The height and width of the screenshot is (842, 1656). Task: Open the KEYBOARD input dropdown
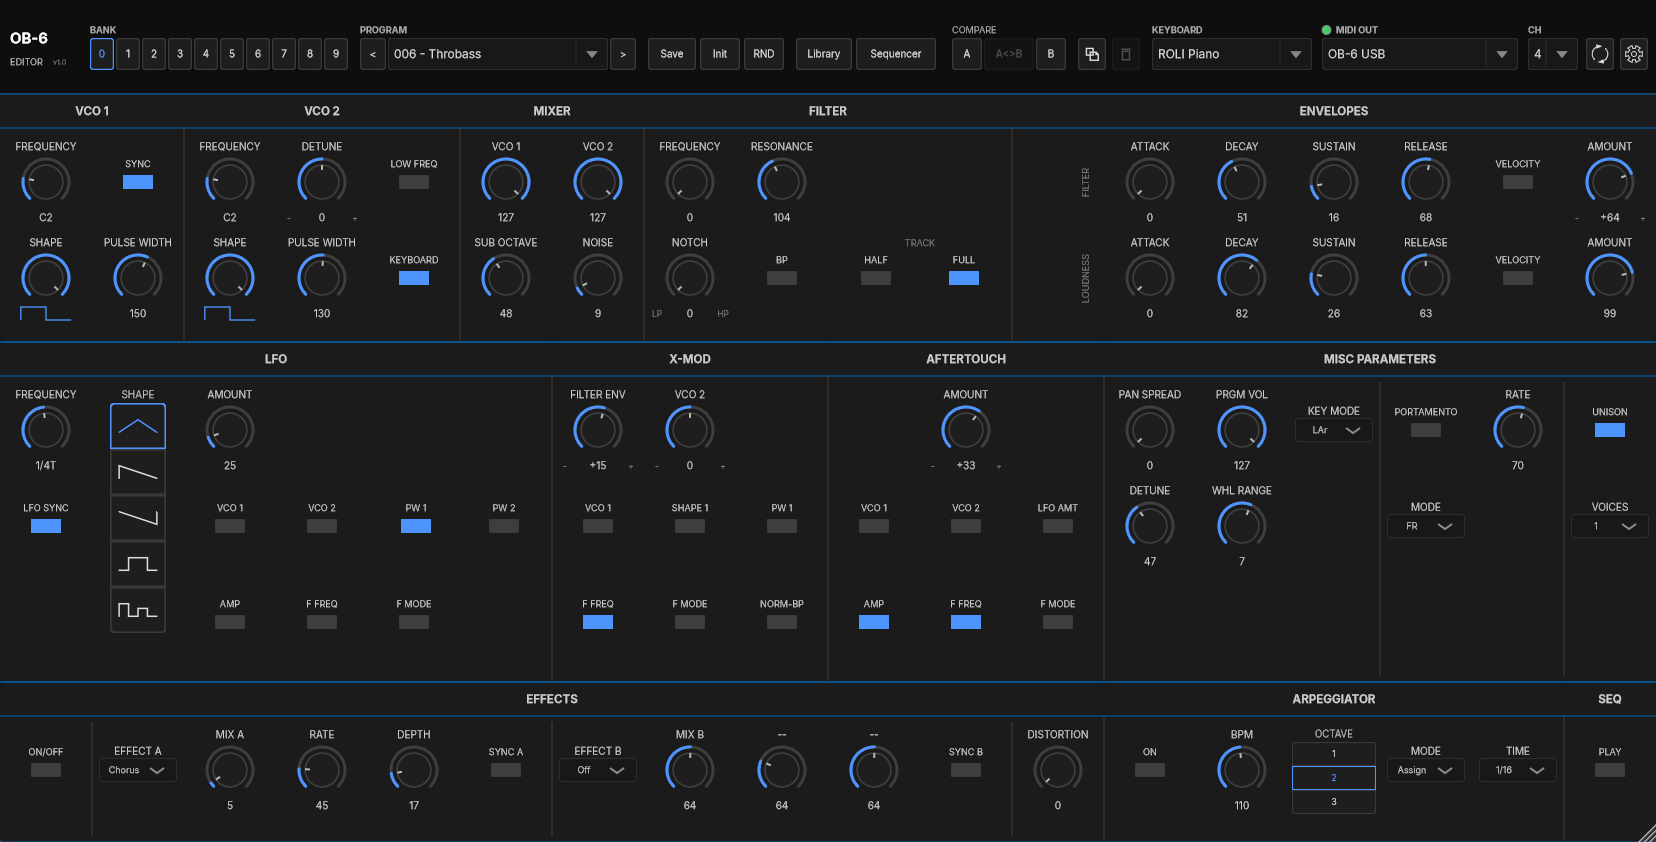pos(1231,54)
